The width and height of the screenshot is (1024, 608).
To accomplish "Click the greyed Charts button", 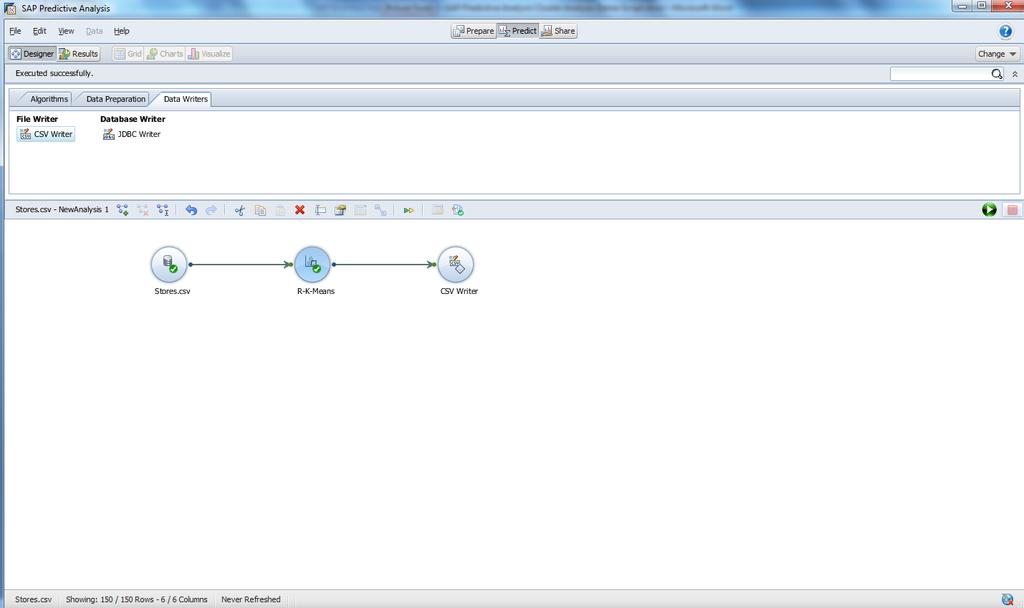I will (x=165, y=54).
